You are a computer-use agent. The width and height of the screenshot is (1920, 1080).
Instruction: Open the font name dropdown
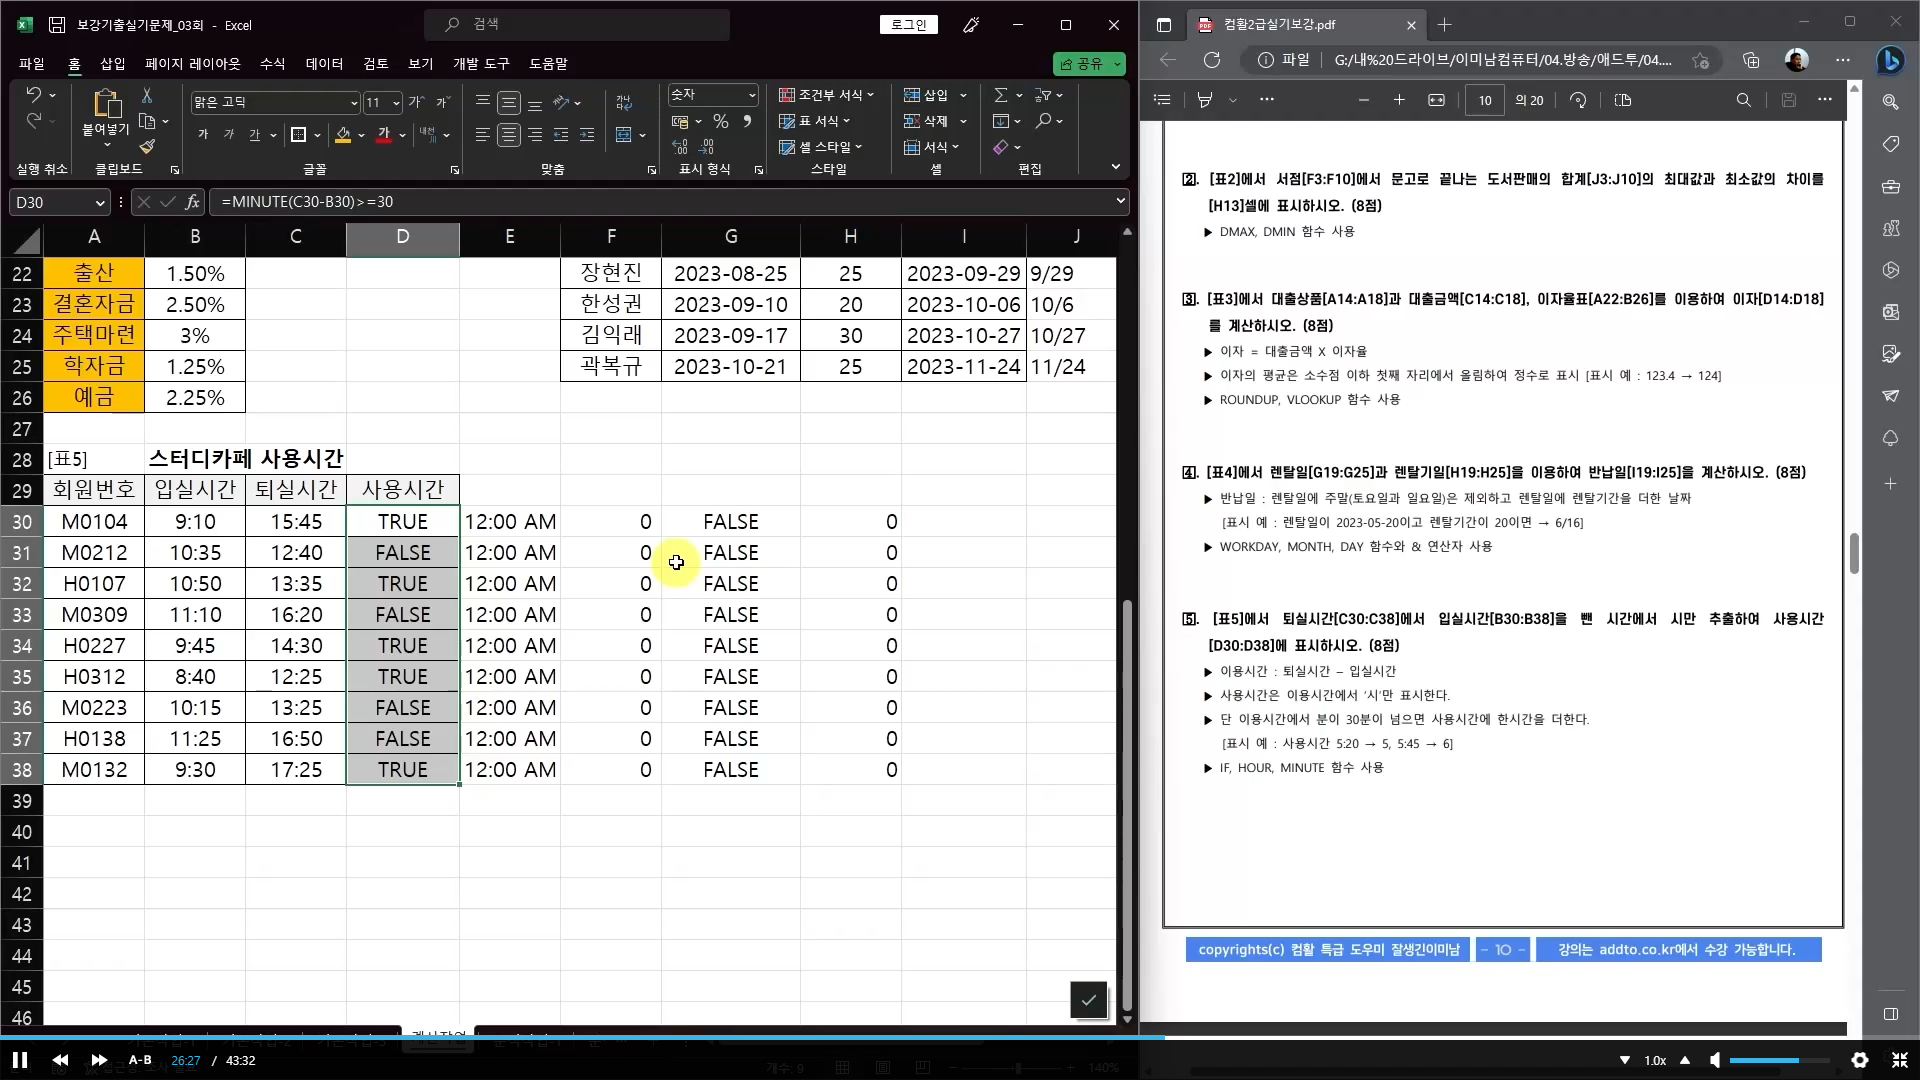tap(353, 103)
